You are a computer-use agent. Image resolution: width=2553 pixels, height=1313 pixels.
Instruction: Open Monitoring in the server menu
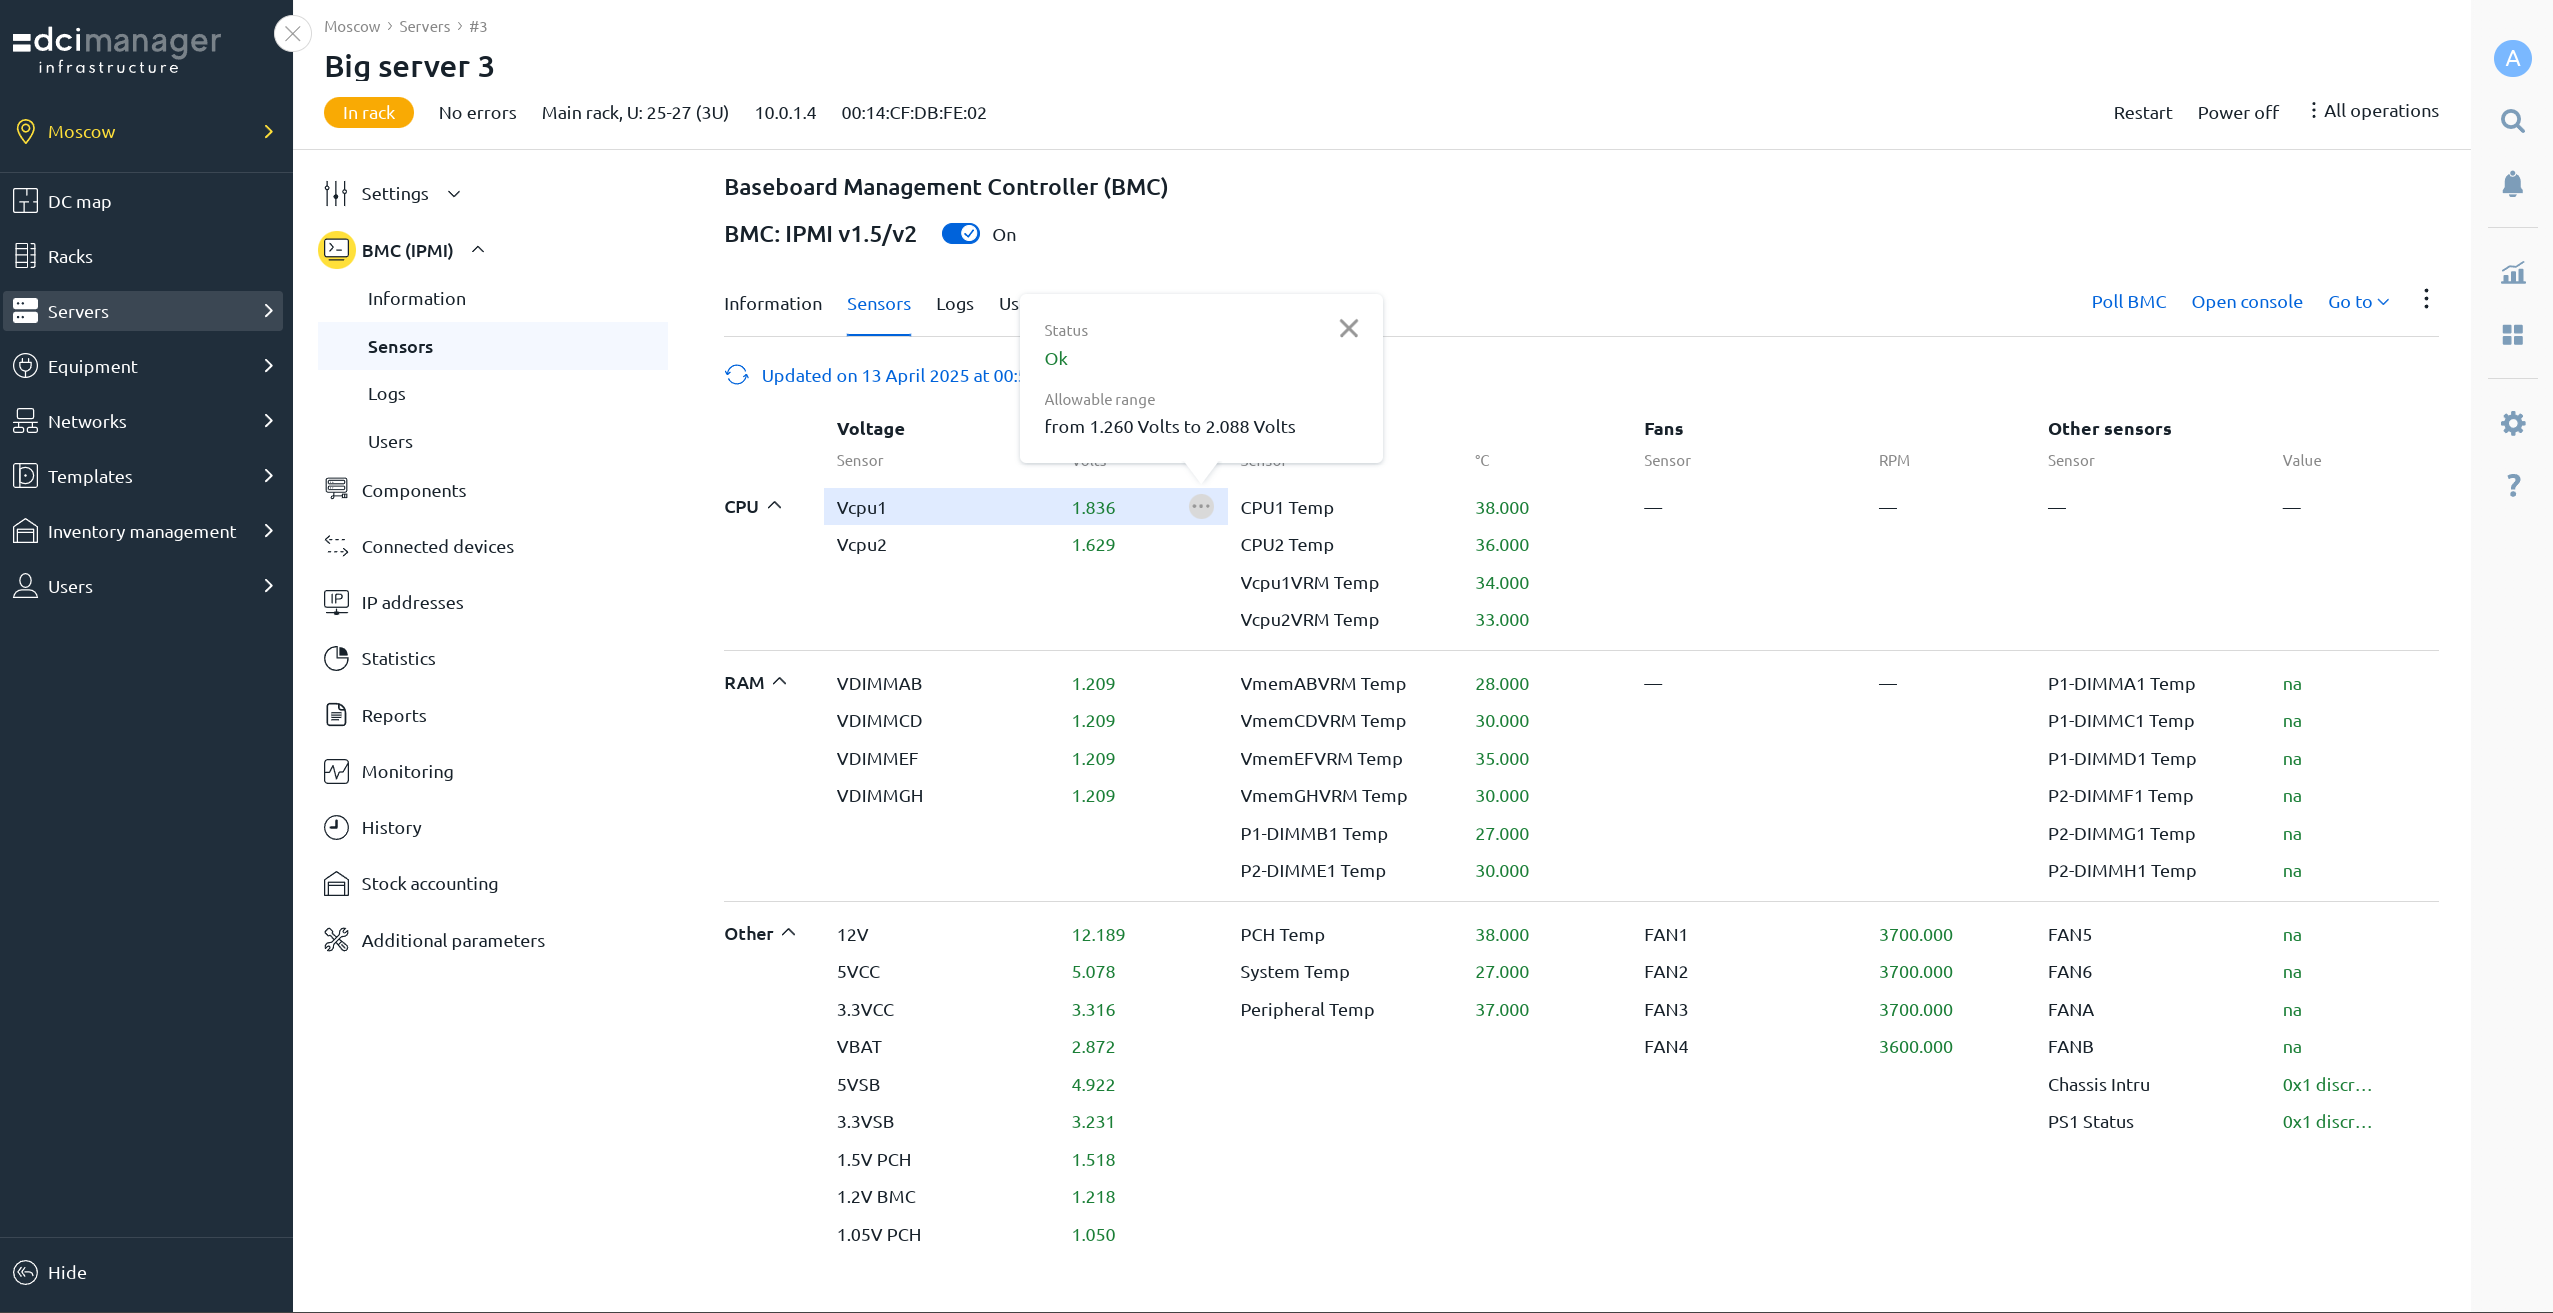[x=407, y=772]
